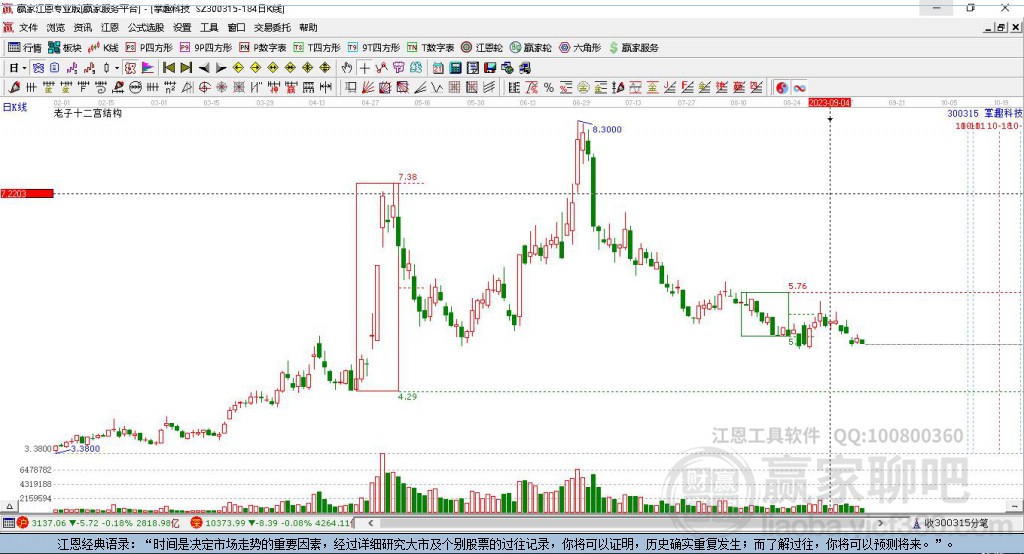Open the 帮助 menu

tap(308, 27)
